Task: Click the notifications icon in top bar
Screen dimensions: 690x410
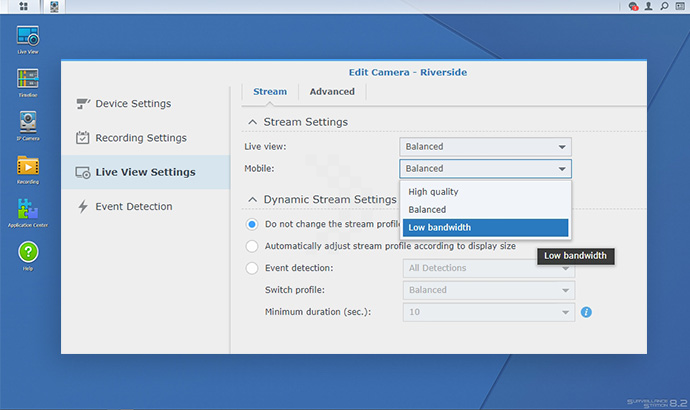Action: coord(633,6)
